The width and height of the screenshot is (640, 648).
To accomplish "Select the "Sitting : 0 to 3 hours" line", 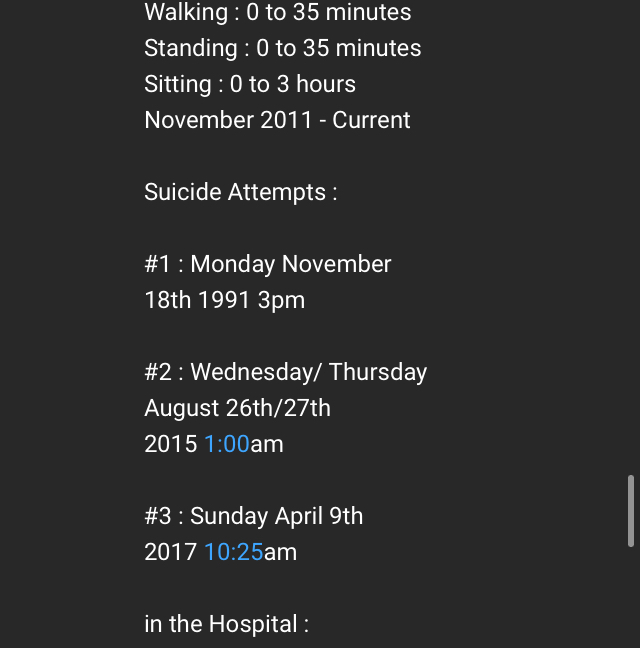I will (250, 84).
